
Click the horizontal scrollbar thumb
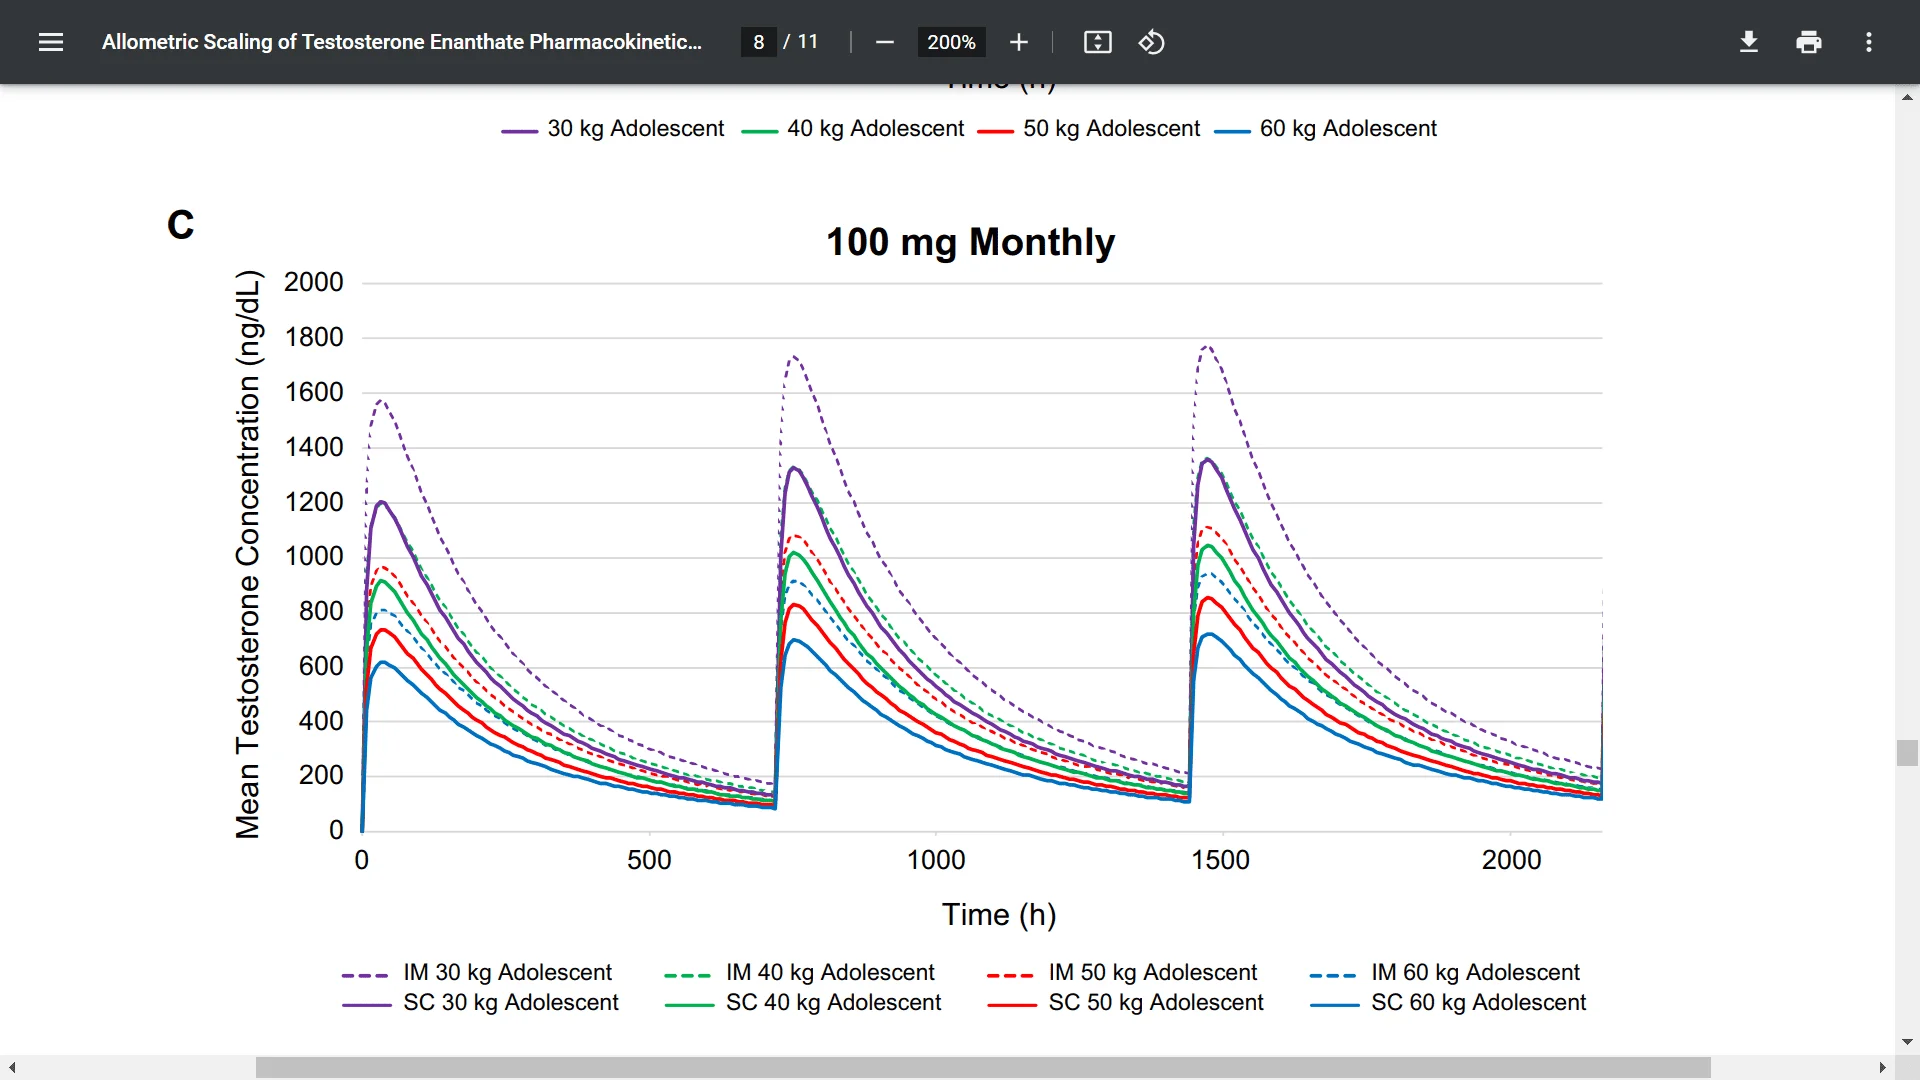coord(983,1068)
